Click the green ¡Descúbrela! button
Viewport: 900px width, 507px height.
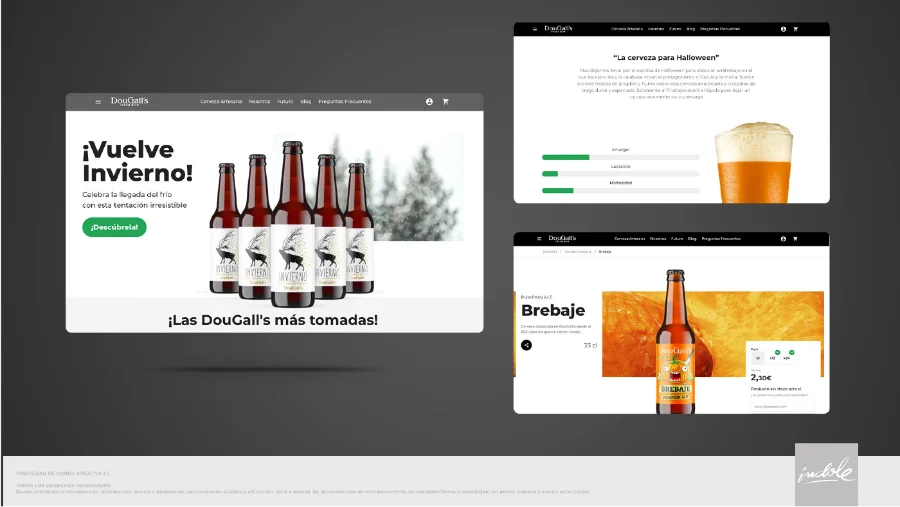[x=114, y=227]
